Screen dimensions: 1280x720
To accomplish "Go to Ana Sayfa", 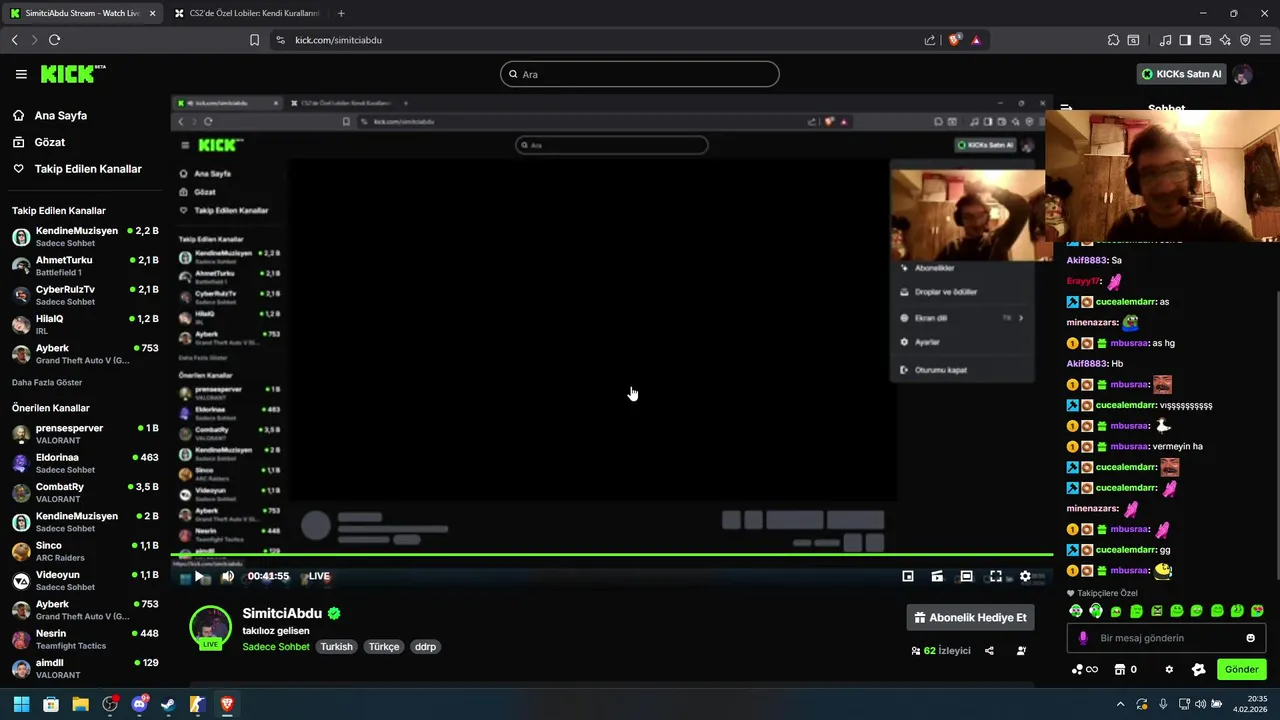I will [x=61, y=116].
